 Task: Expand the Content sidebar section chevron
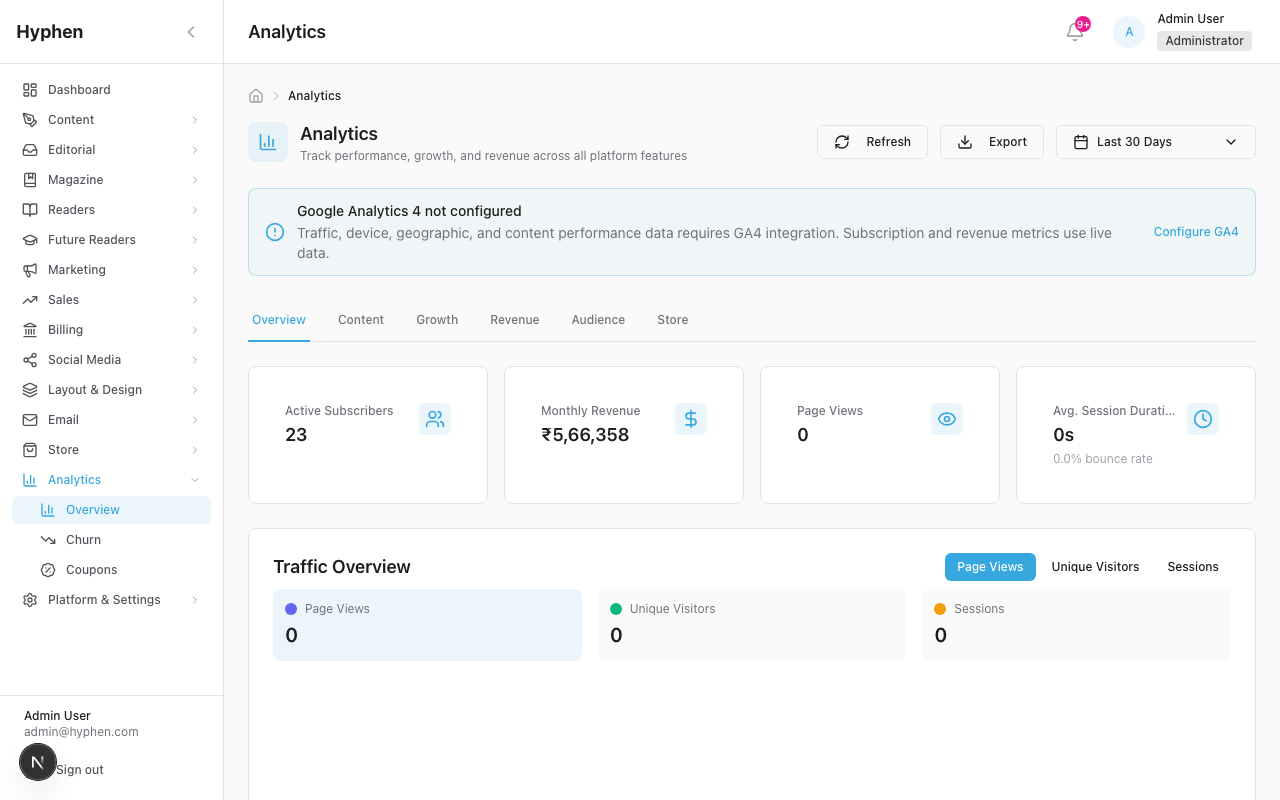pyautogui.click(x=195, y=120)
